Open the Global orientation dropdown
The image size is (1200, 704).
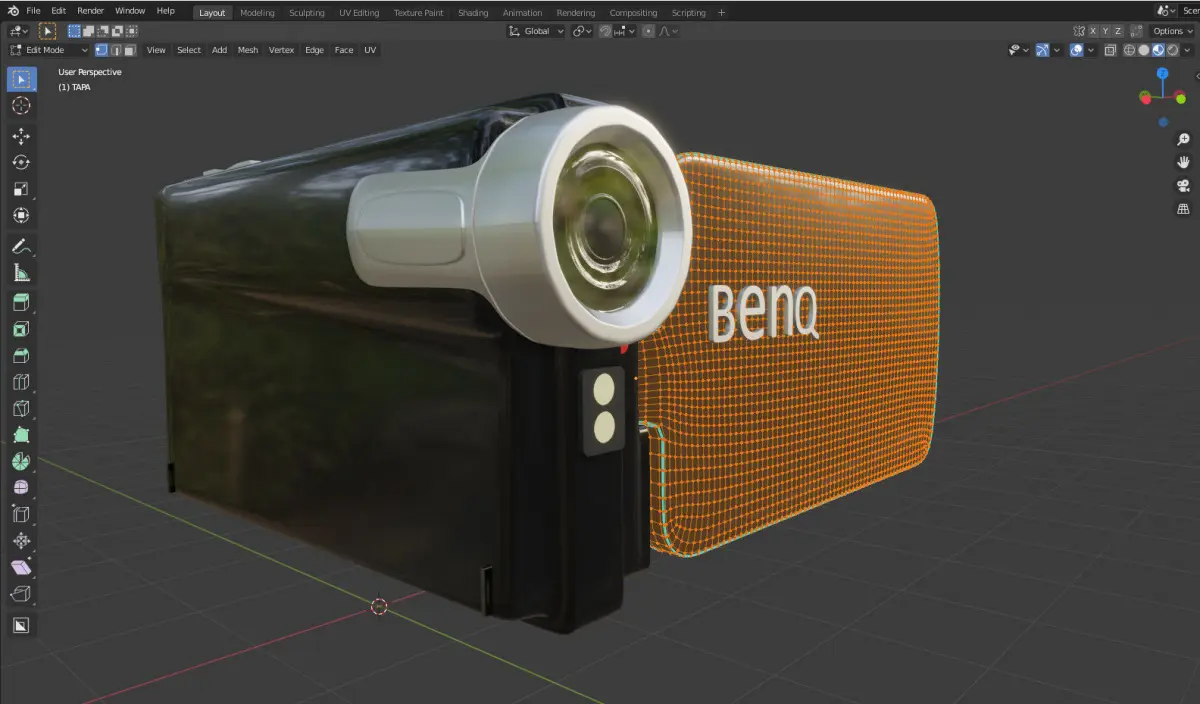536,31
